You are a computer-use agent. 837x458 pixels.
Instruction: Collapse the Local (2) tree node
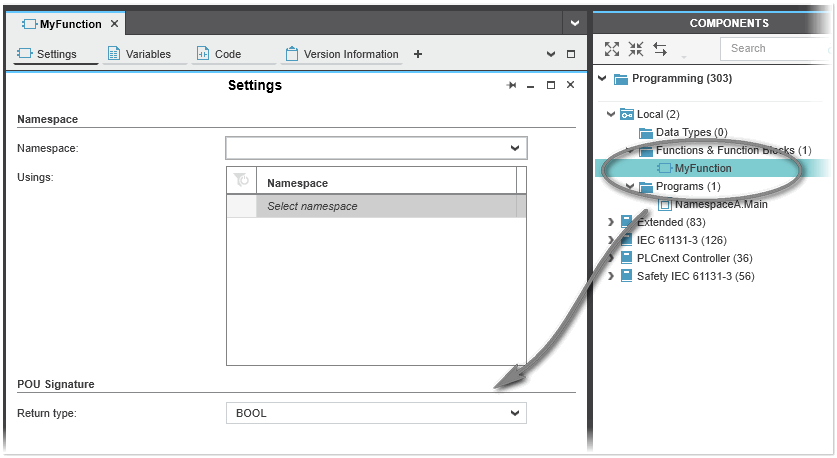pos(612,114)
